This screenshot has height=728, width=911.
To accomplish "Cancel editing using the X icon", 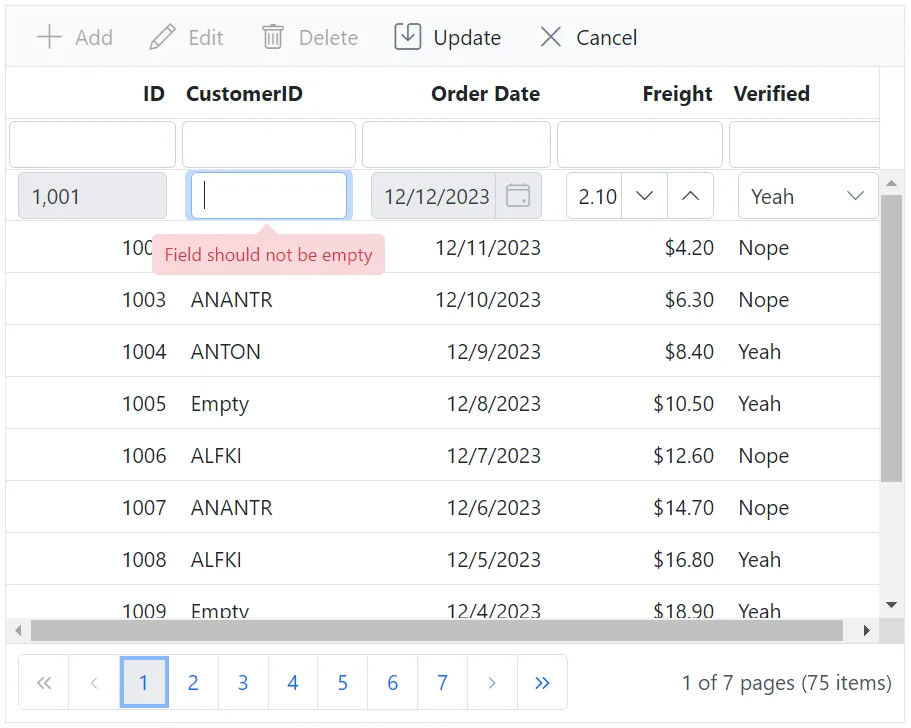I will click(550, 37).
